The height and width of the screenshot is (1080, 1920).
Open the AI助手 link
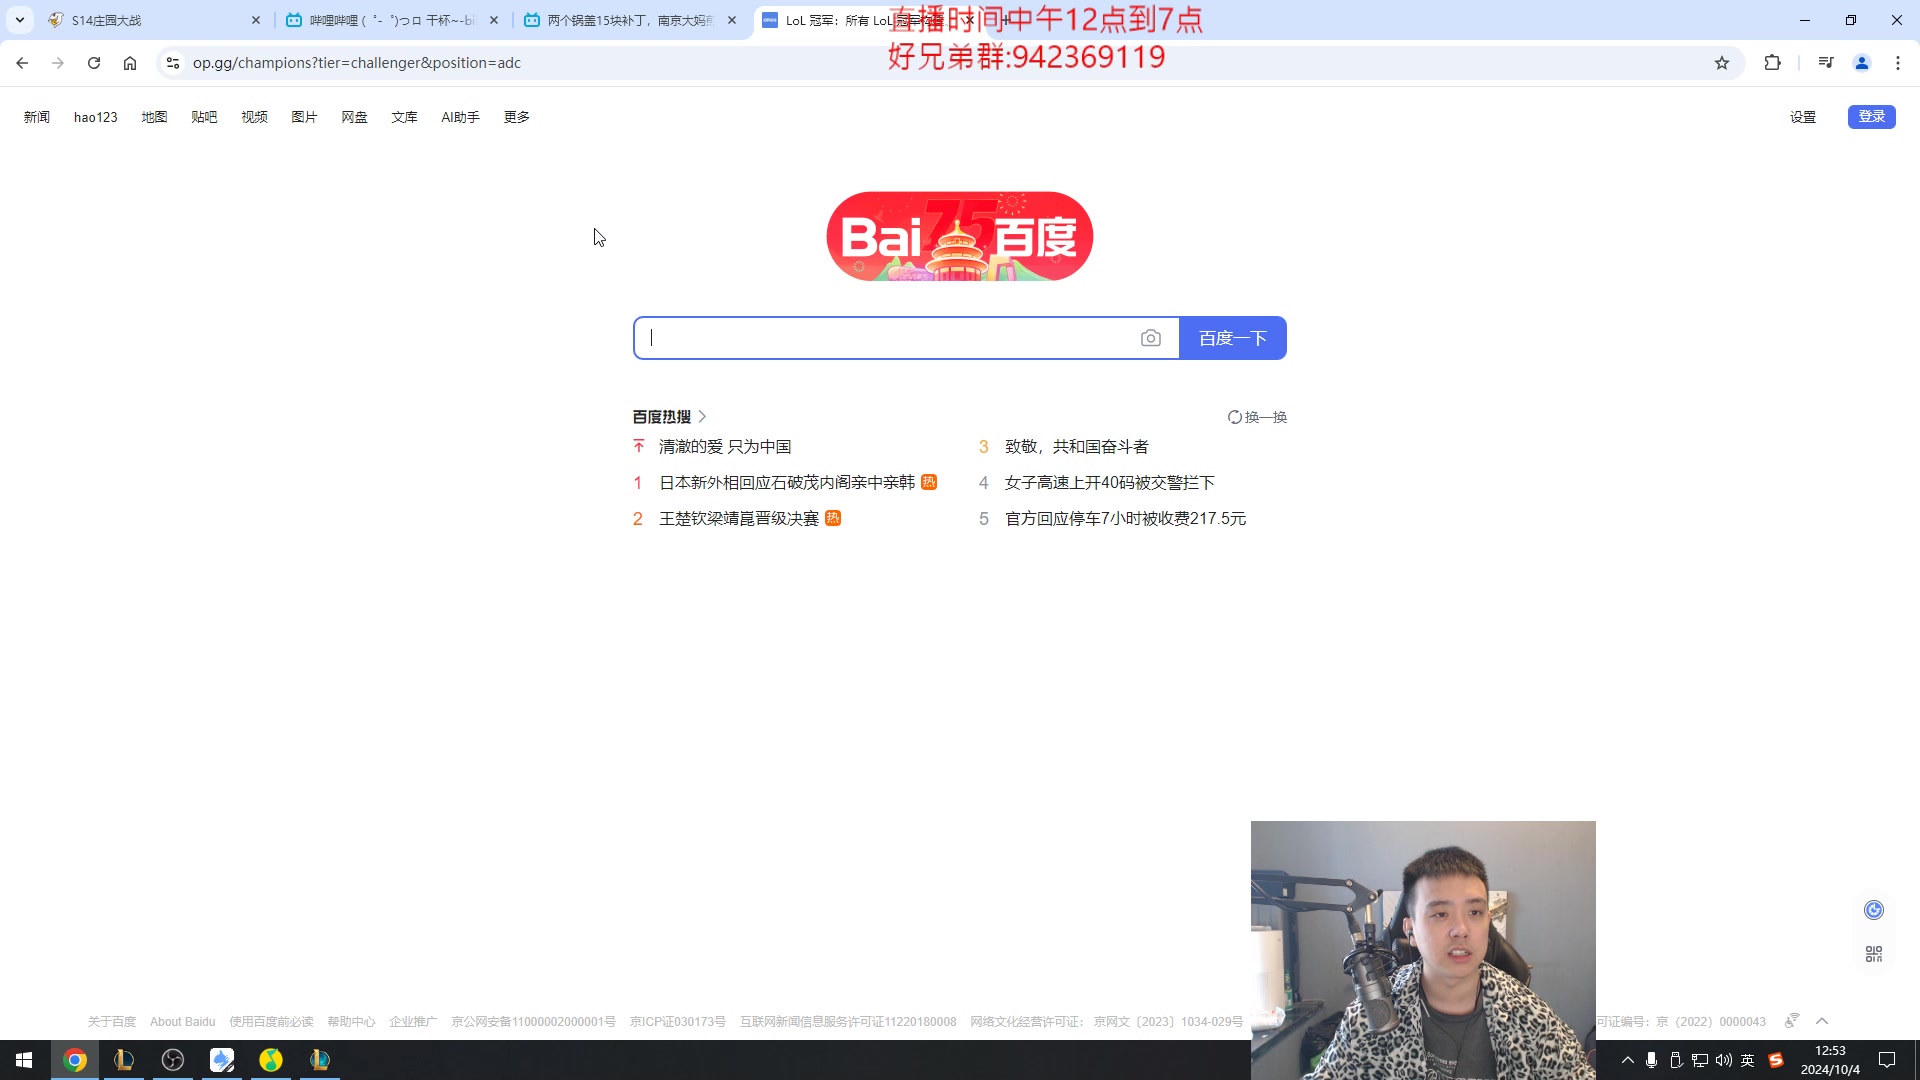(460, 117)
